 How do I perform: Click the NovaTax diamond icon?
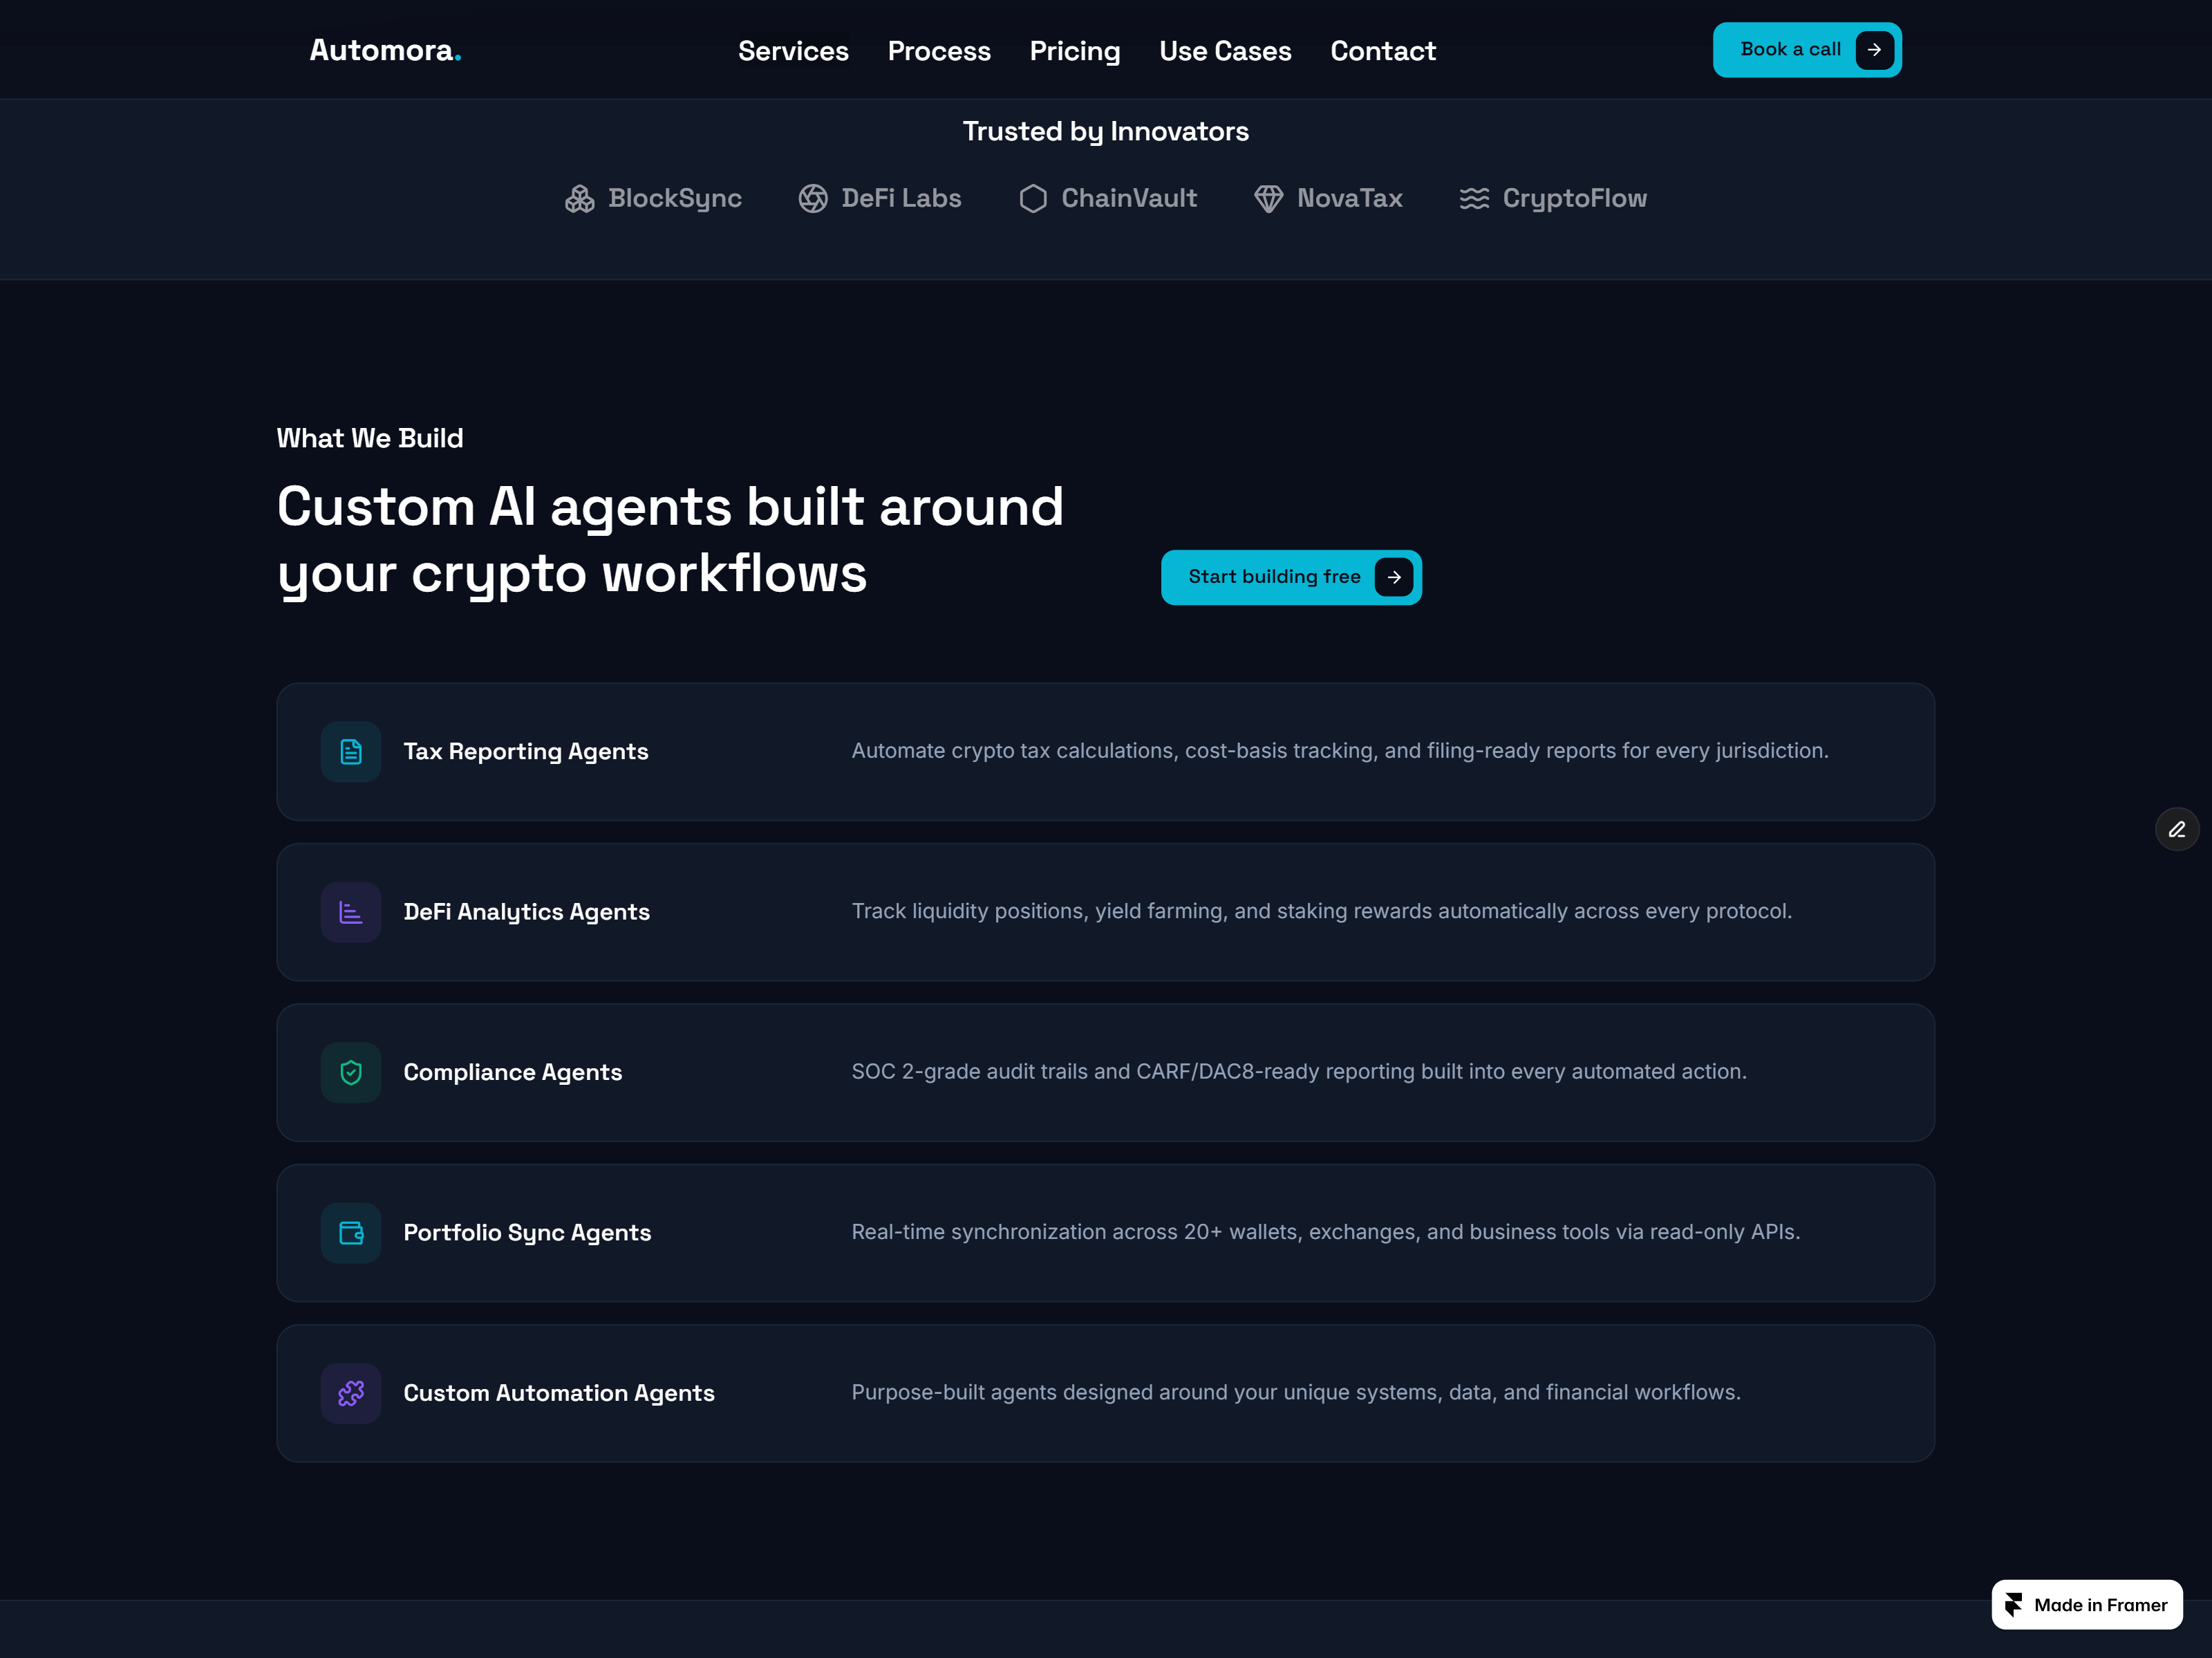tap(1269, 199)
